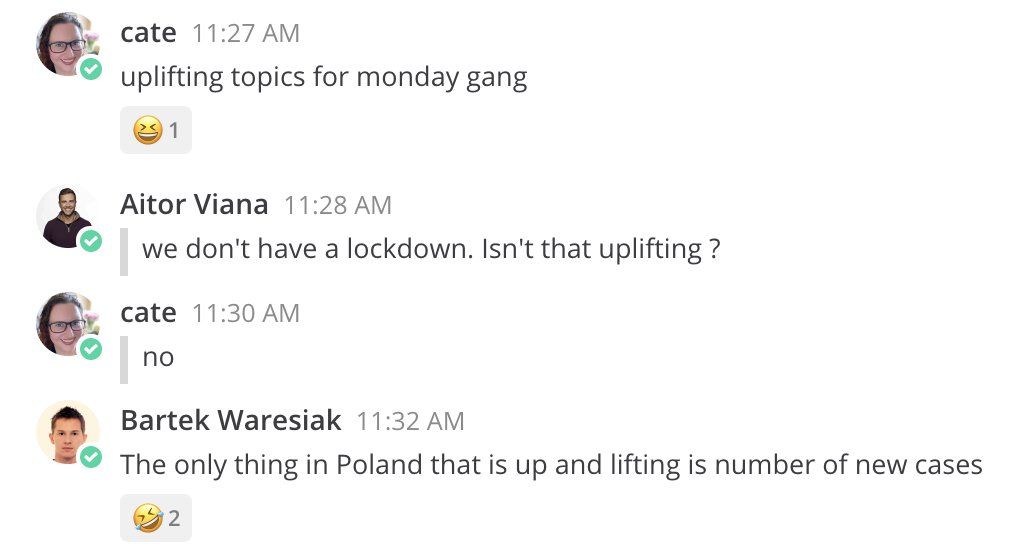Click the laughing emoji reaction under cate's message
This screenshot has height=551, width=1013.
click(x=155, y=130)
